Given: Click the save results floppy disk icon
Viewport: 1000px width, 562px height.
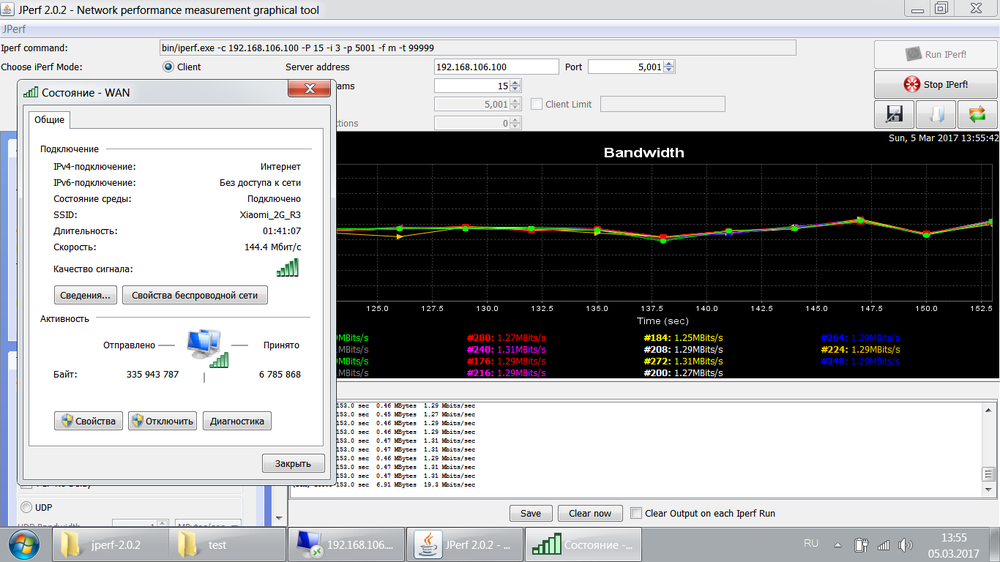Looking at the screenshot, I should tap(894, 115).
